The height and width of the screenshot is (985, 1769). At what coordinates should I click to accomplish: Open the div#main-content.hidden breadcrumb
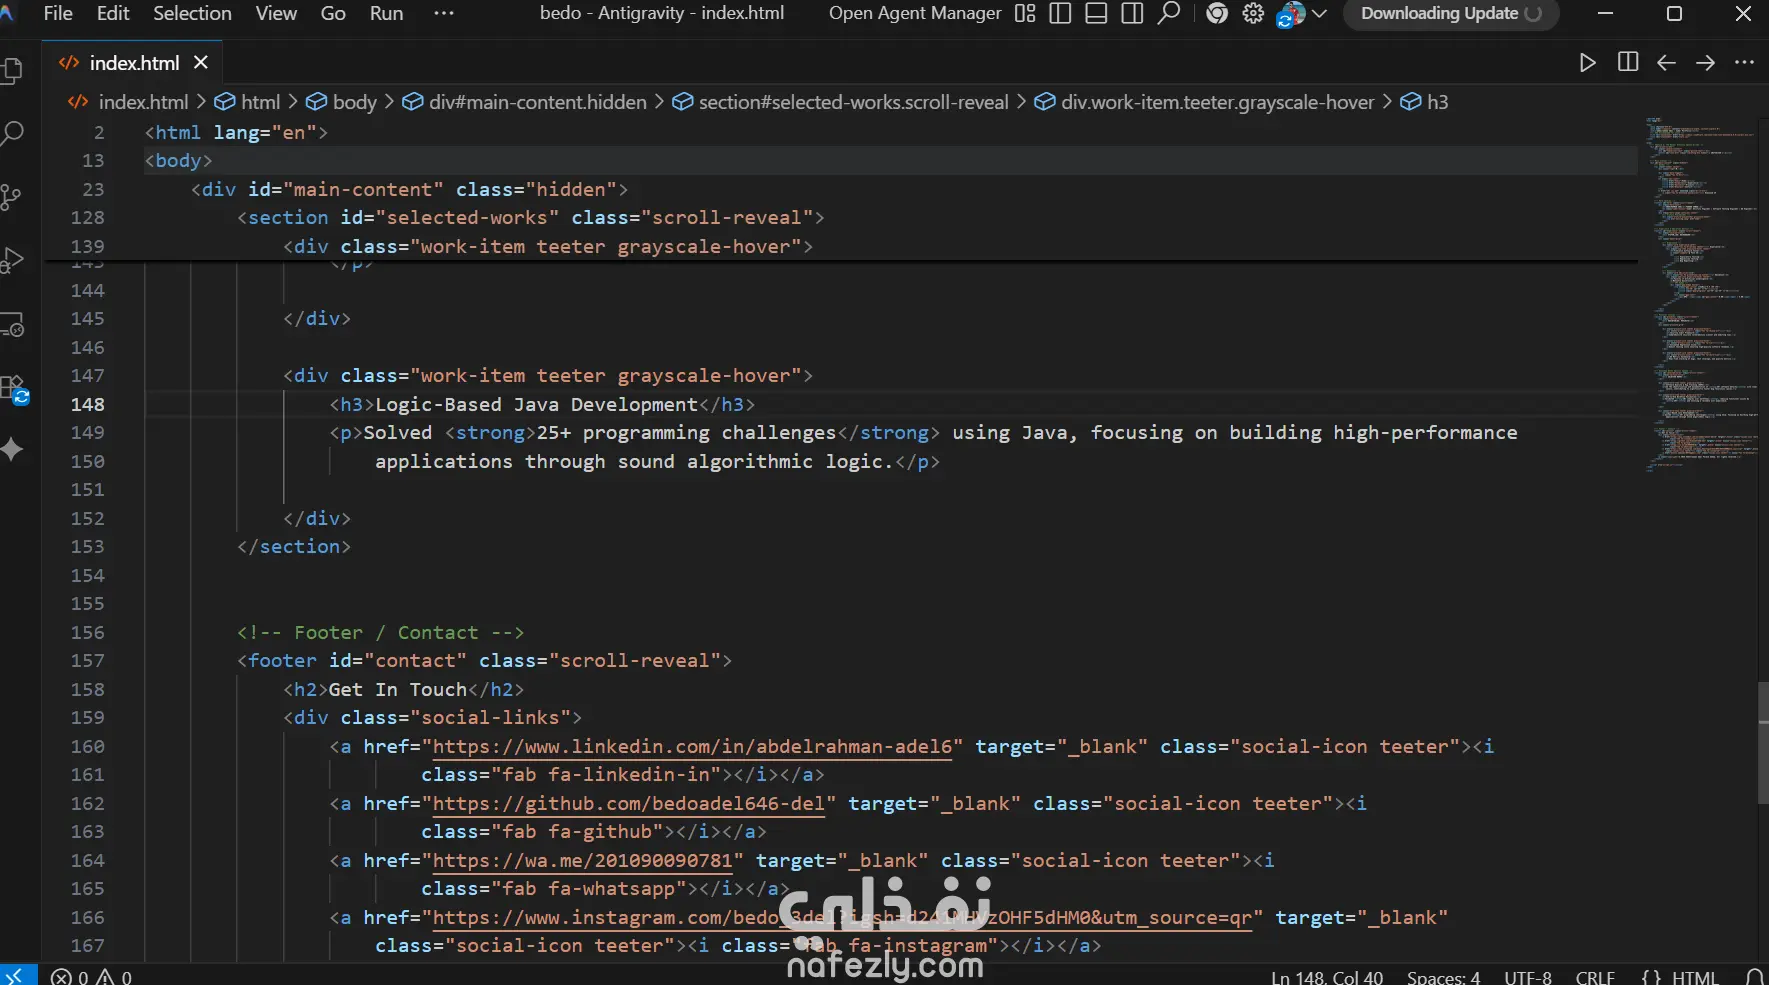tap(525, 102)
